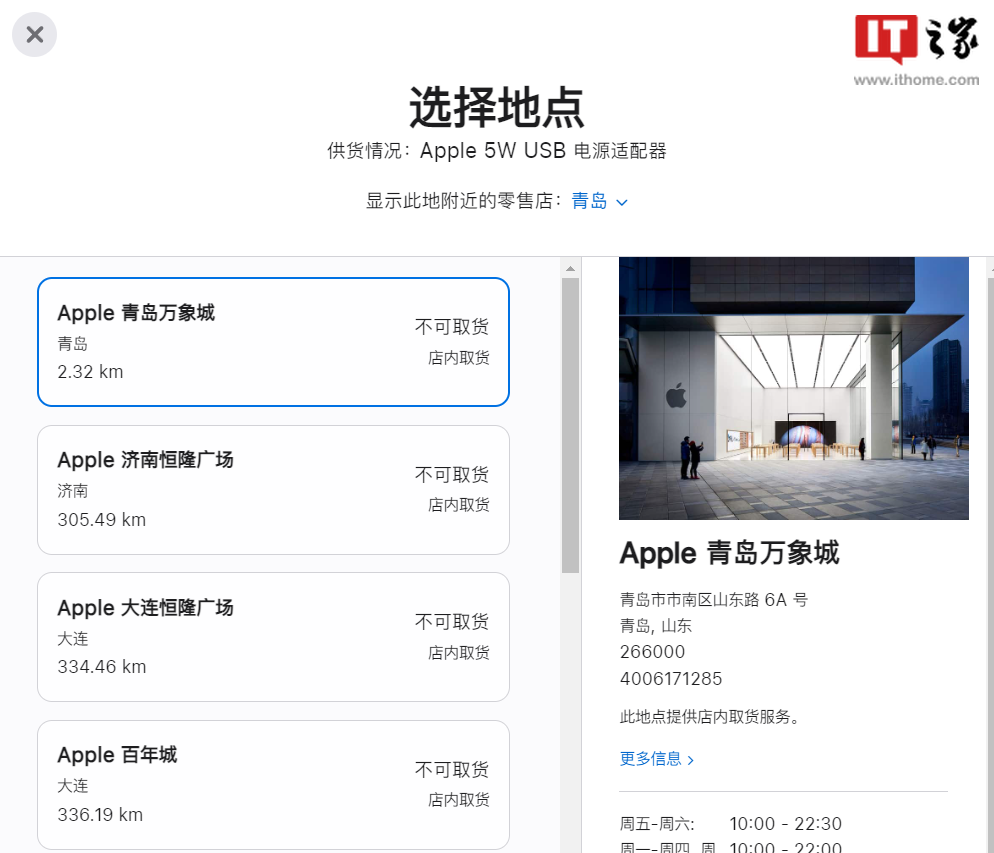
Task: Click the 周五-周六 opening hours row
Action: 730,824
